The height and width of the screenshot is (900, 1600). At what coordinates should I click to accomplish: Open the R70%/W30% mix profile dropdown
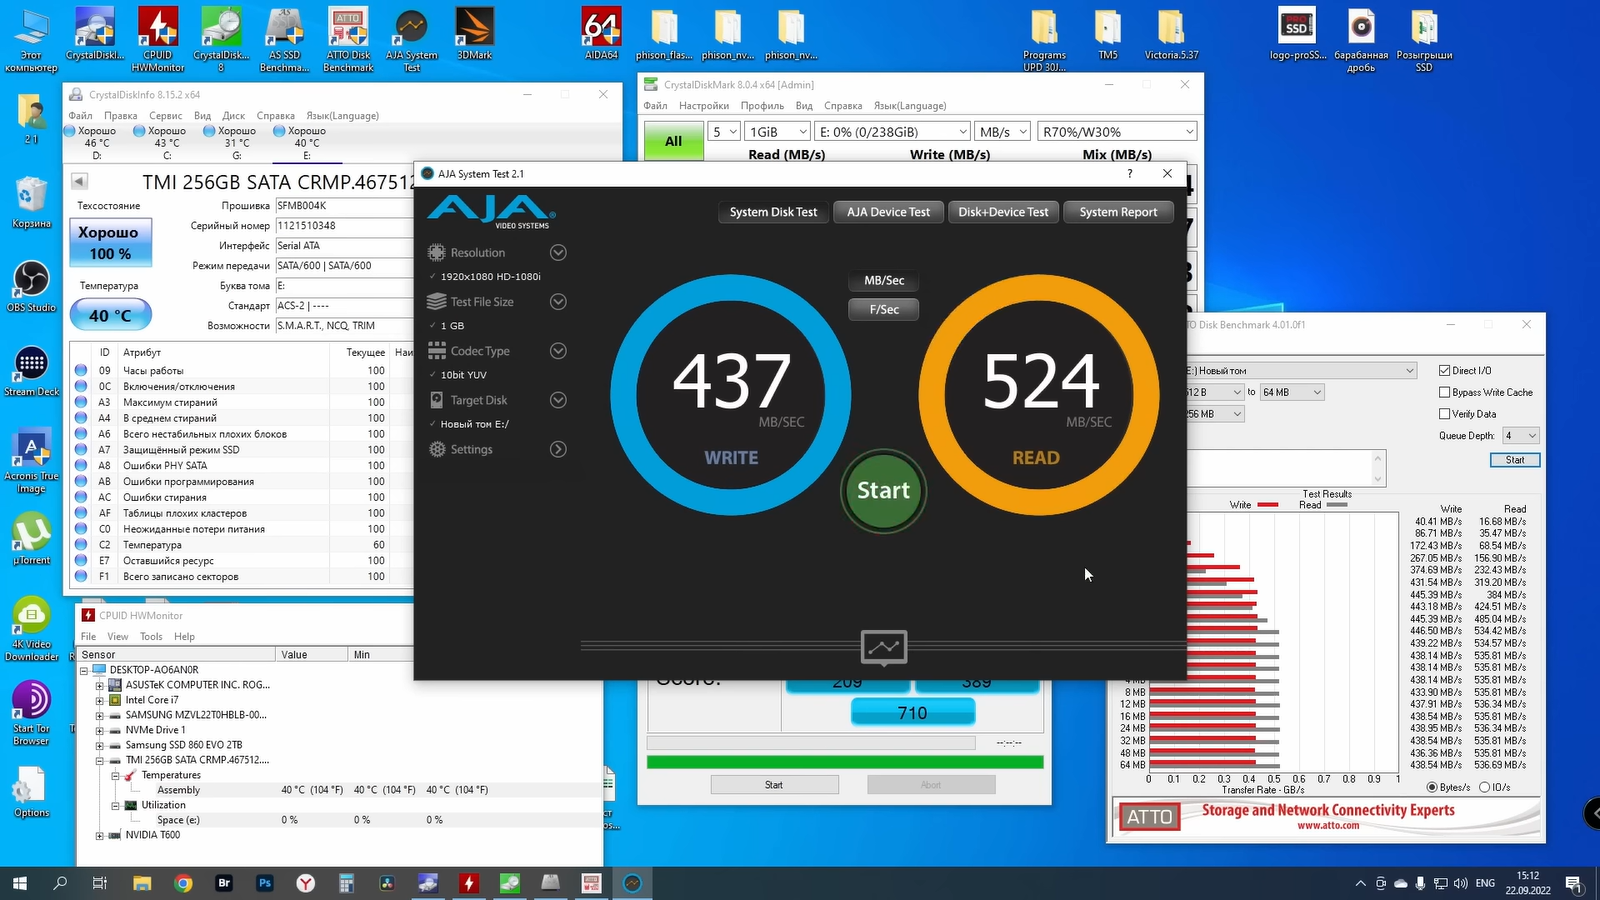1116,132
